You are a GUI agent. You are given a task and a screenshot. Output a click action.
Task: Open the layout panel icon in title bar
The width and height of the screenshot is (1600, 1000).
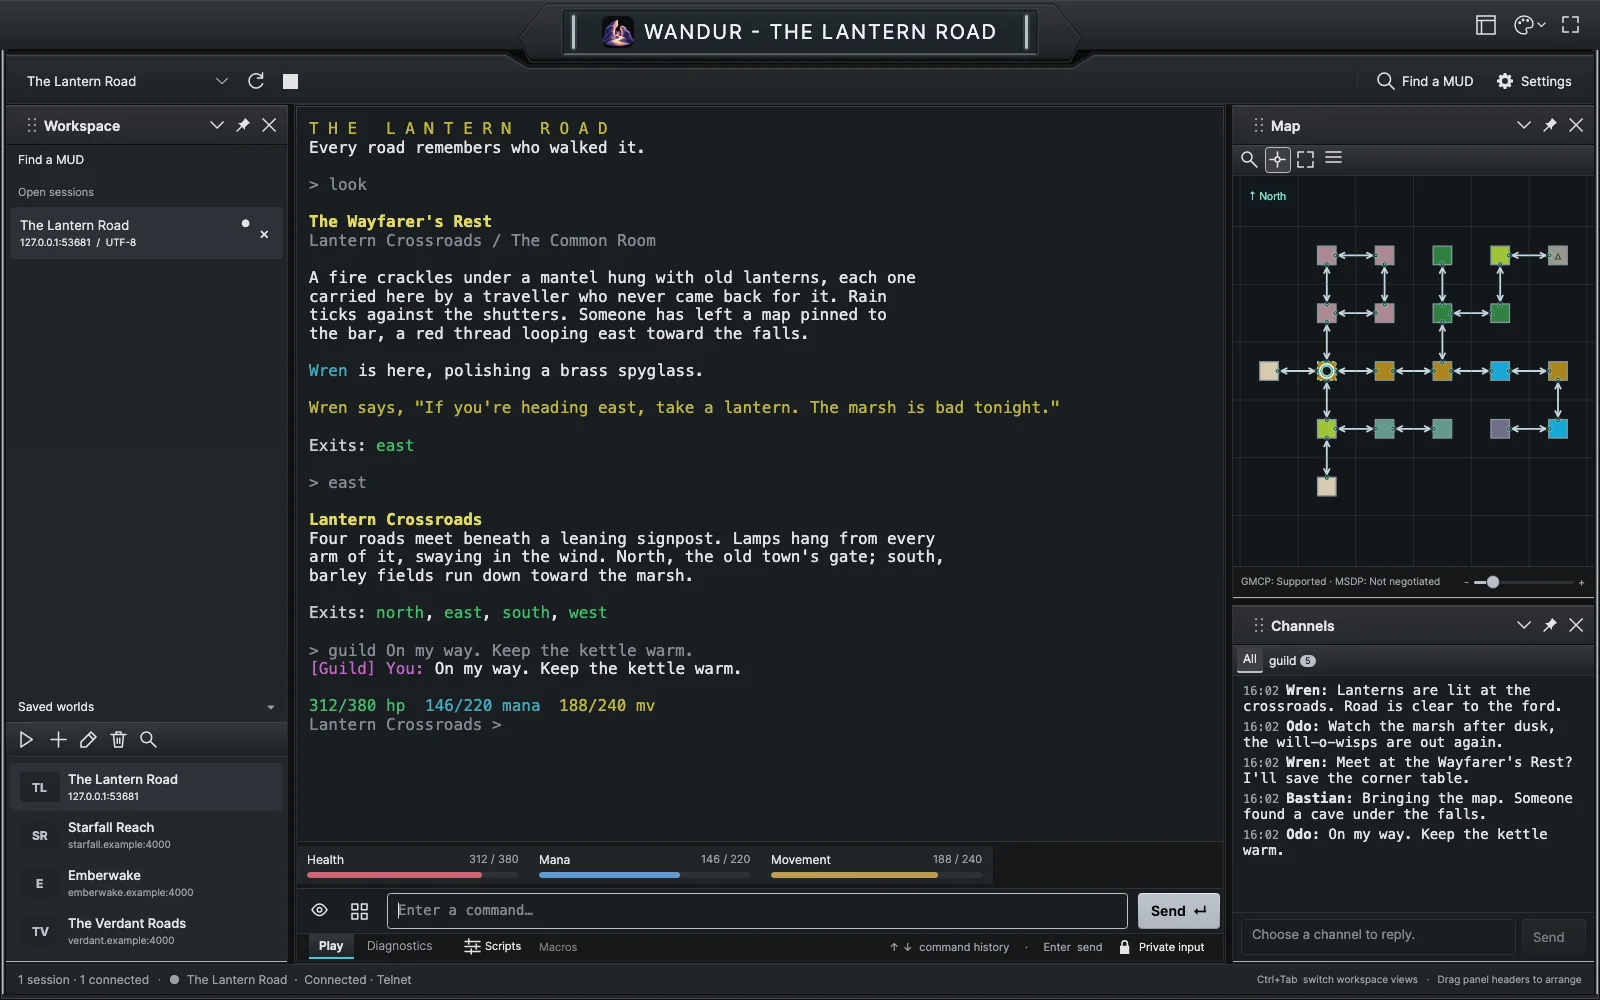coord(1486,25)
